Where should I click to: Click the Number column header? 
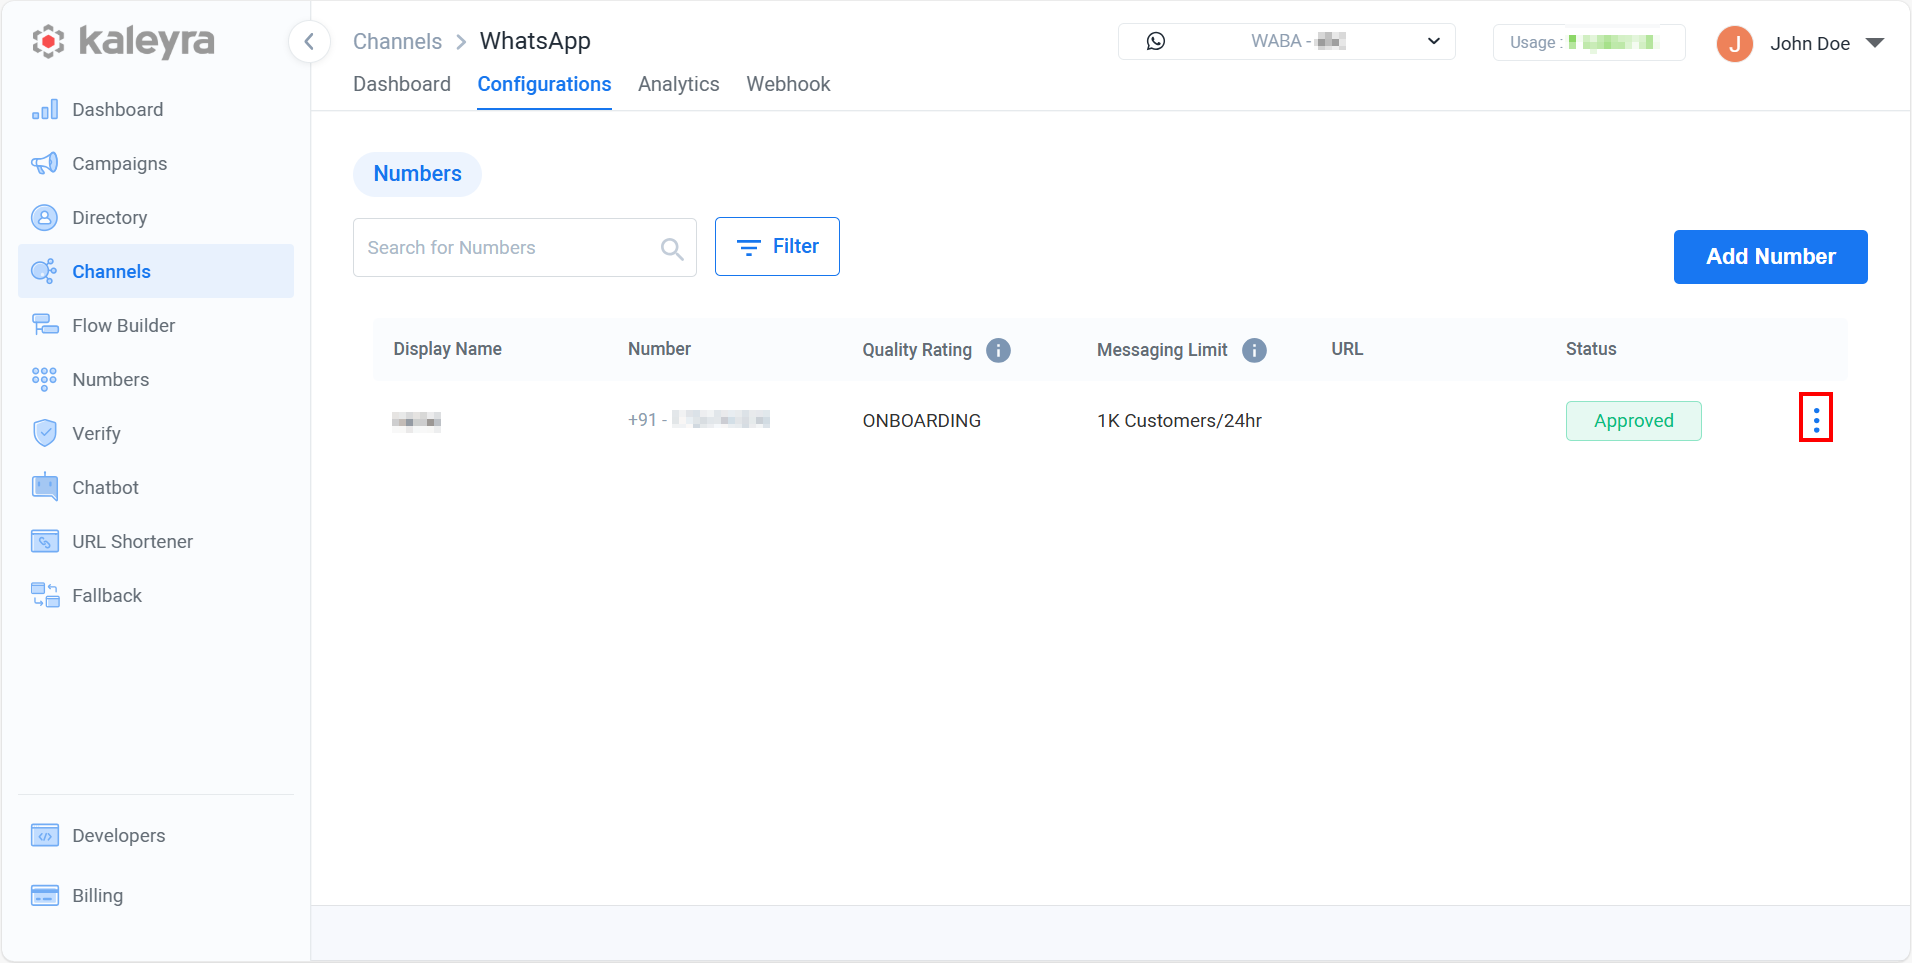click(659, 349)
